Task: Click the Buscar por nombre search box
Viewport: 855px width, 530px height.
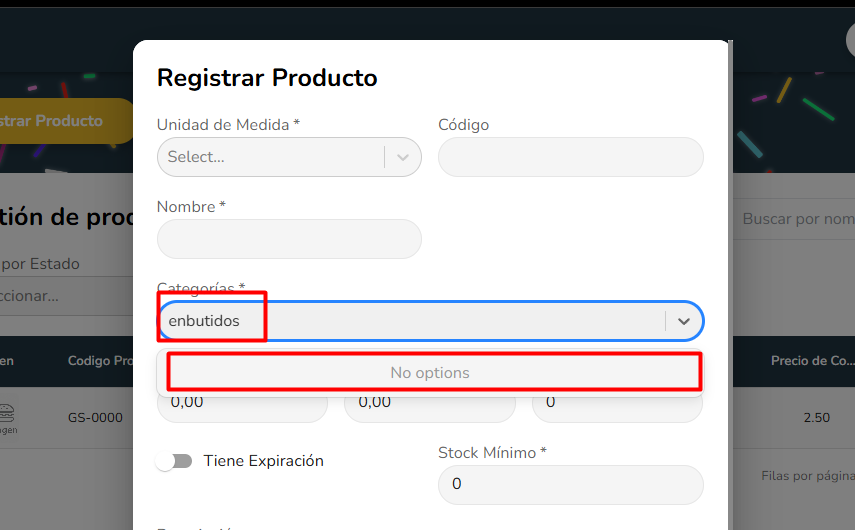Action: (x=796, y=219)
